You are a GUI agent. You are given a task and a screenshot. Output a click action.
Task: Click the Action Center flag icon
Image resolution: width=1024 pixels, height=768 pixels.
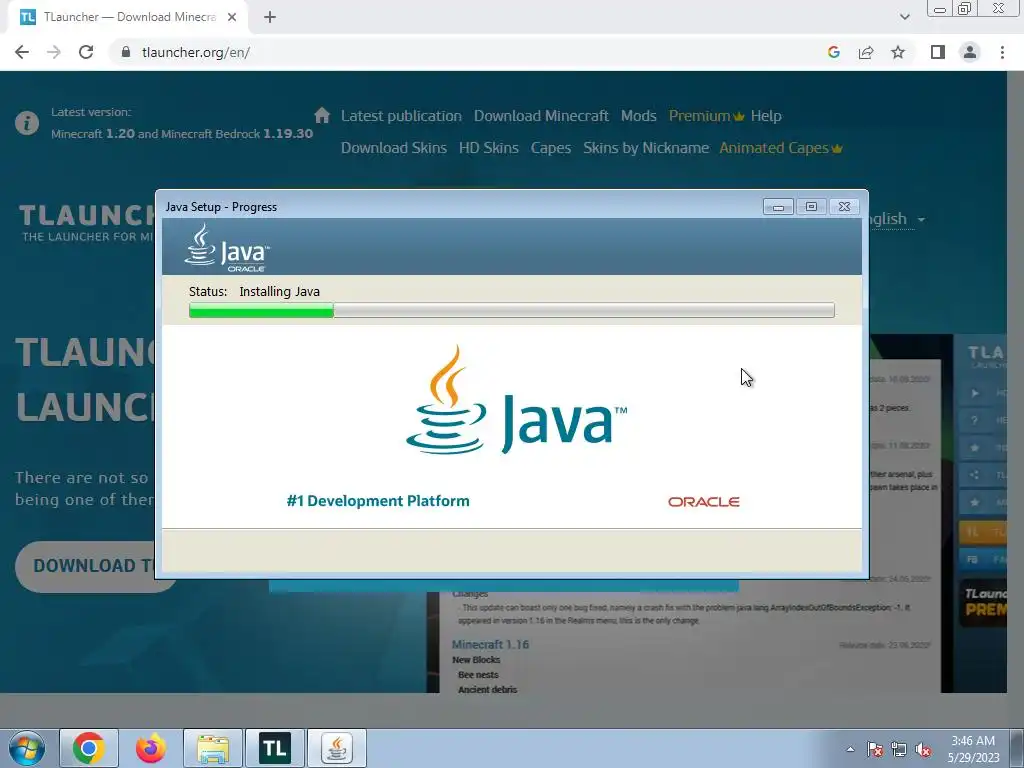pos(874,749)
